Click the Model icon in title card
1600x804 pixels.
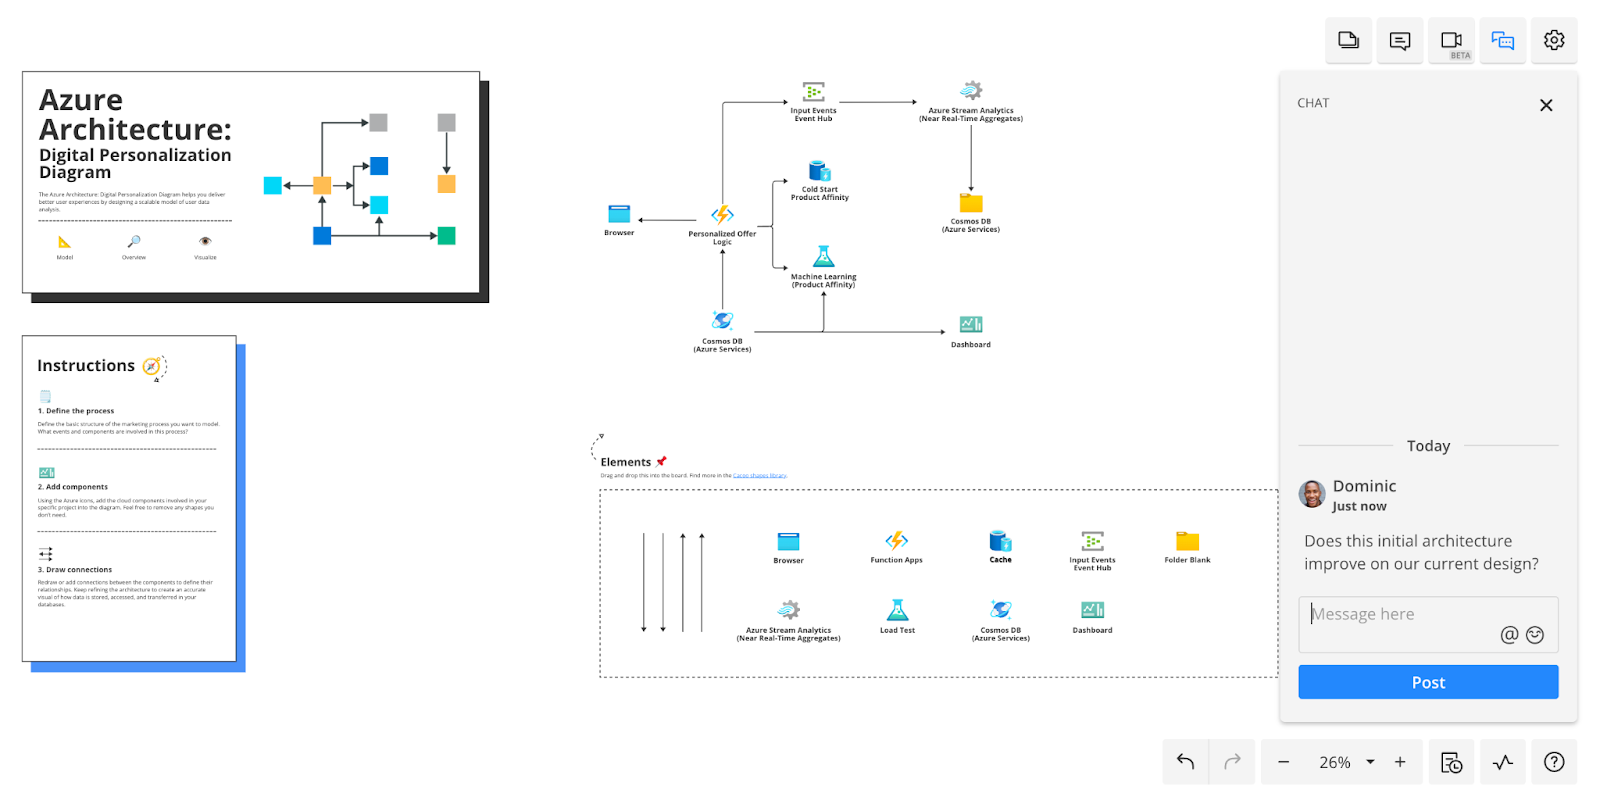(x=65, y=242)
